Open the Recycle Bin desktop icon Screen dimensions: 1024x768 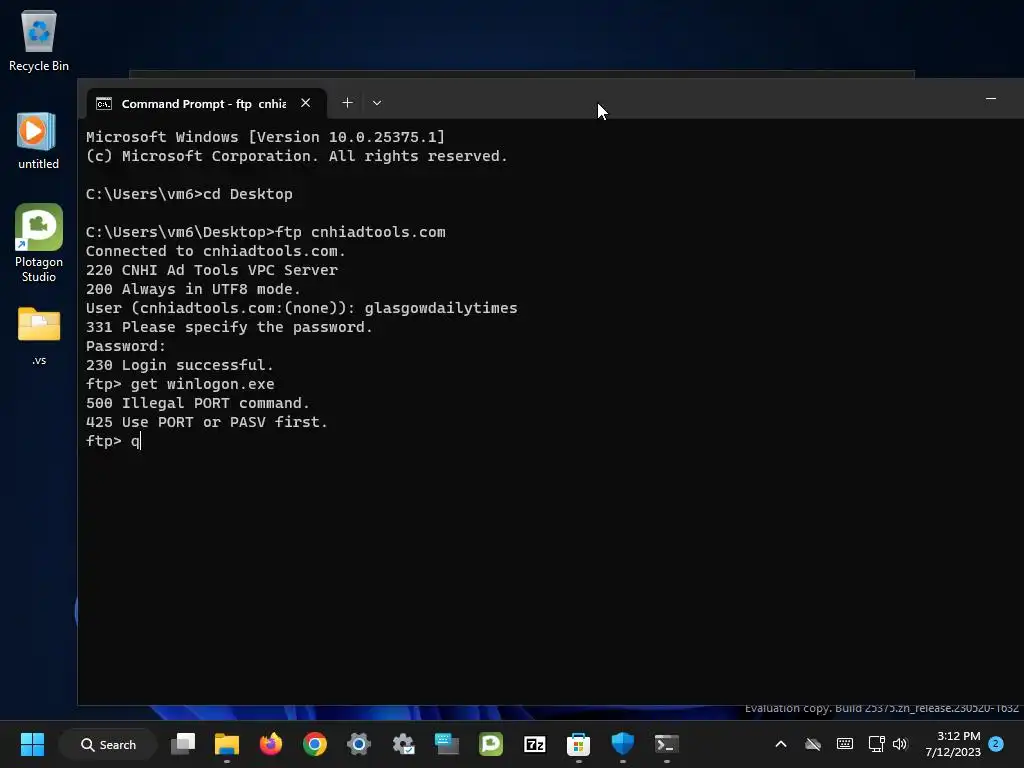[39, 40]
